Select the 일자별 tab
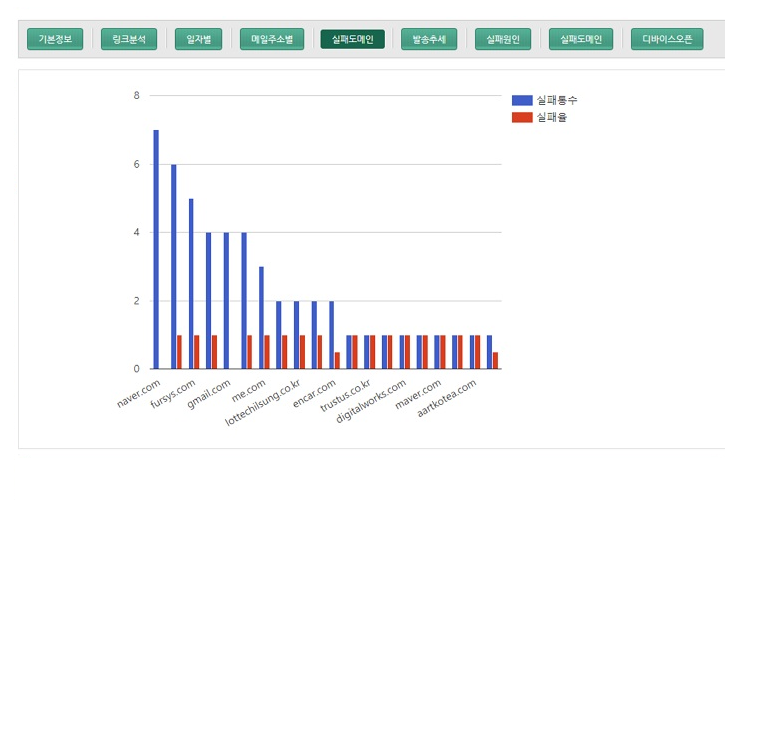 tap(198, 39)
